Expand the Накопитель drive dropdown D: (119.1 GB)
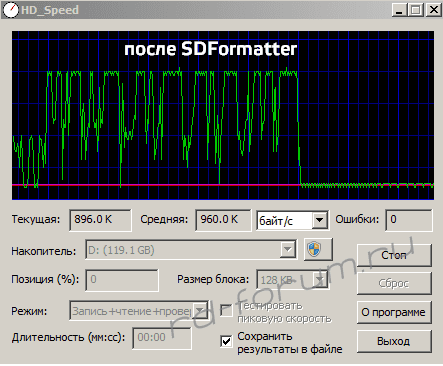The image size is (443, 366). [287, 249]
